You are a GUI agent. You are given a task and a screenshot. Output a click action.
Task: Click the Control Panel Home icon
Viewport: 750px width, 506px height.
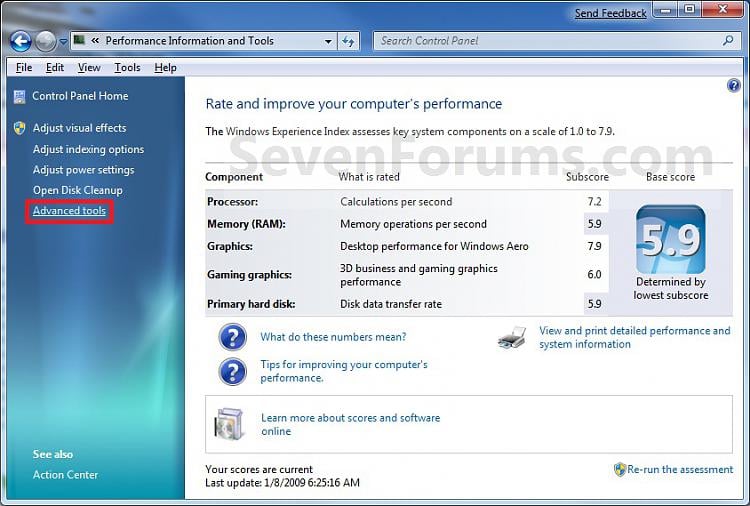(x=19, y=97)
